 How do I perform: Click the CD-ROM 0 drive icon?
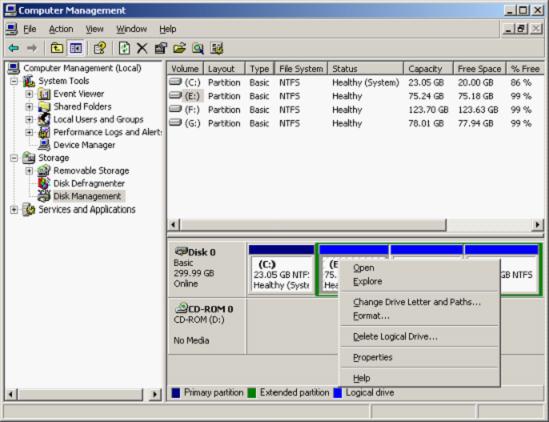click(181, 308)
